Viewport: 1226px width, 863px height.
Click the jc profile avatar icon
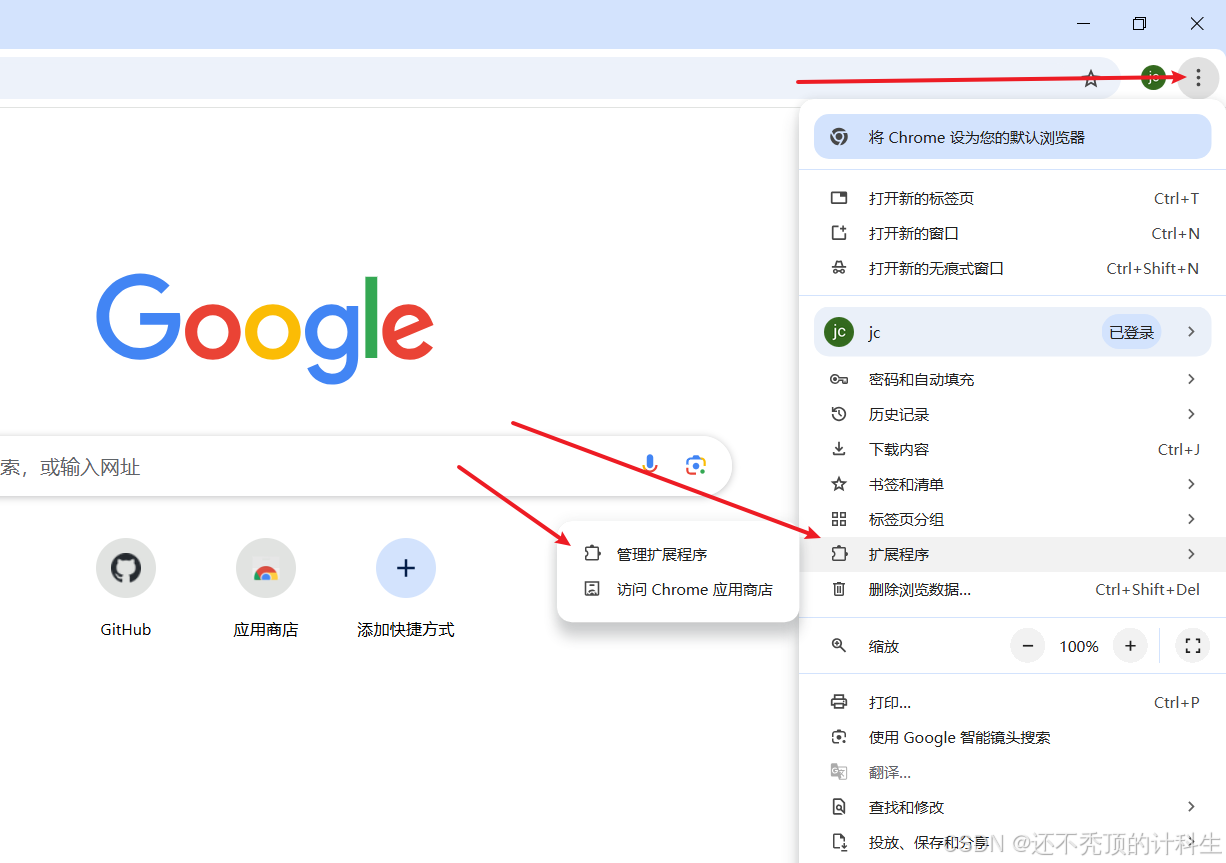click(1153, 77)
